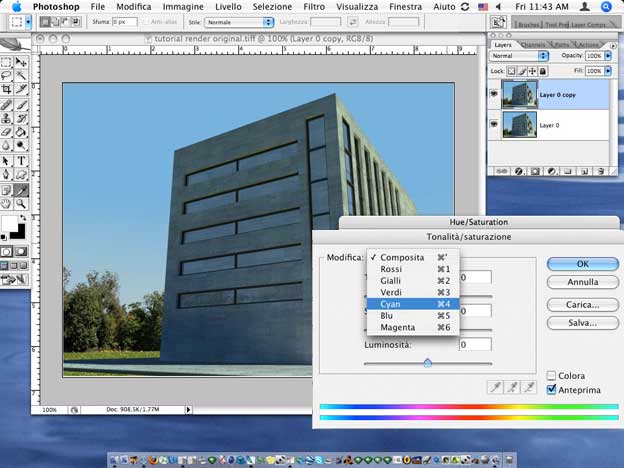Click the delete layer trash icon
The width and height of the screenshot is (624, 468).
pos(602,171)
